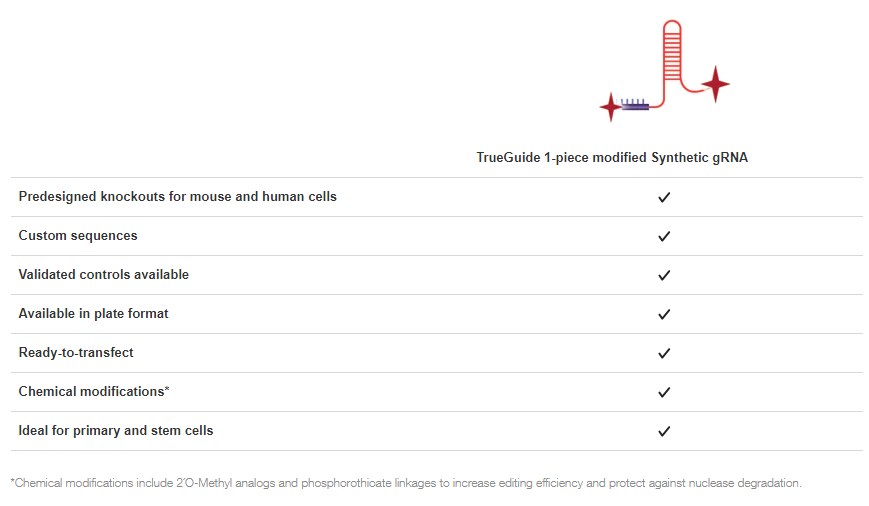
Task: Click the Custom sequences row label
Action: pyautogui.click(x=78, y=236)
